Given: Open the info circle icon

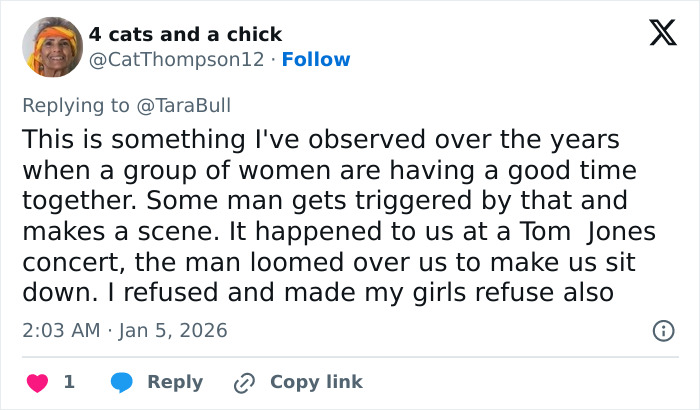Looking at the screenshot, I should point(663,330).
